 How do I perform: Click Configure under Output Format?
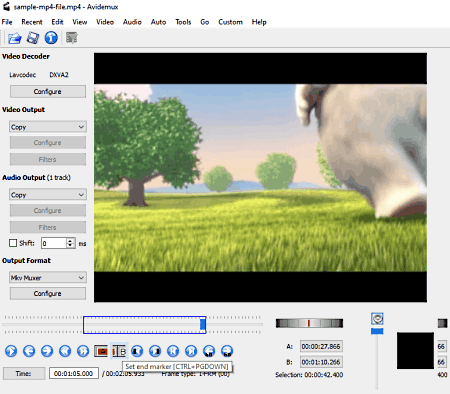click(48, 293)
